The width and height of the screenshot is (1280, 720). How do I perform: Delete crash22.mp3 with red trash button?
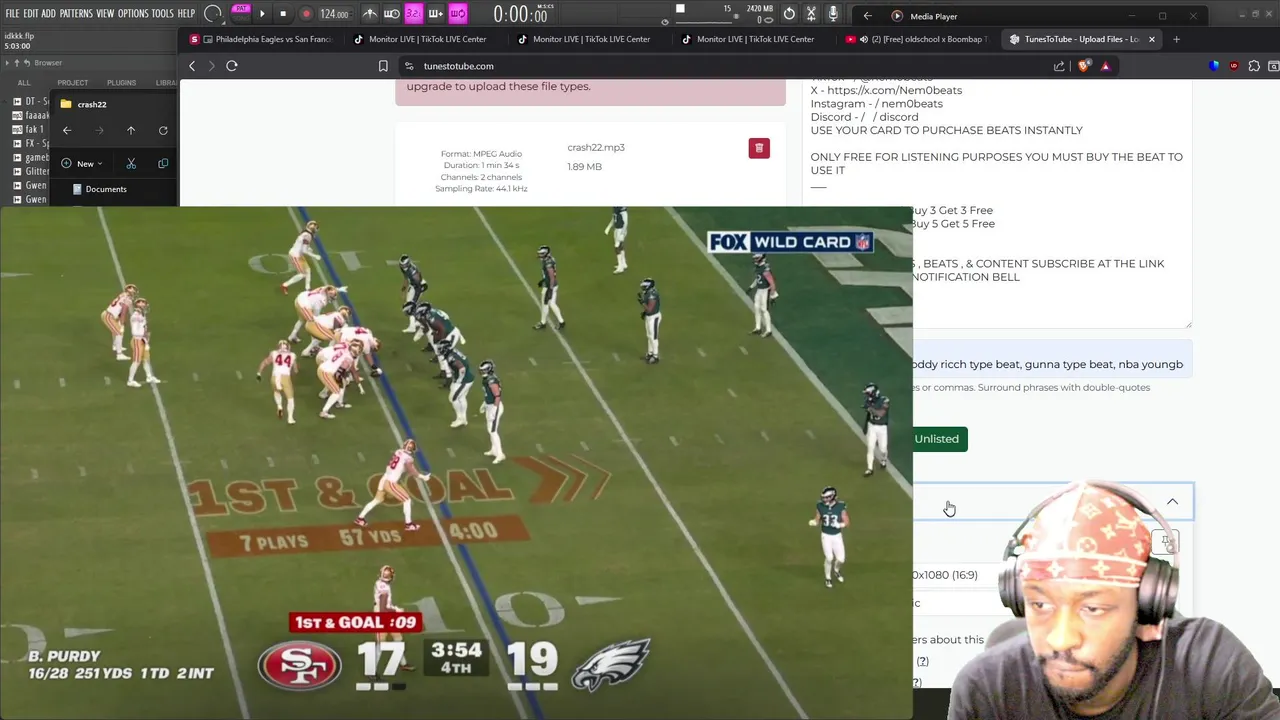[x=759, y=148]
